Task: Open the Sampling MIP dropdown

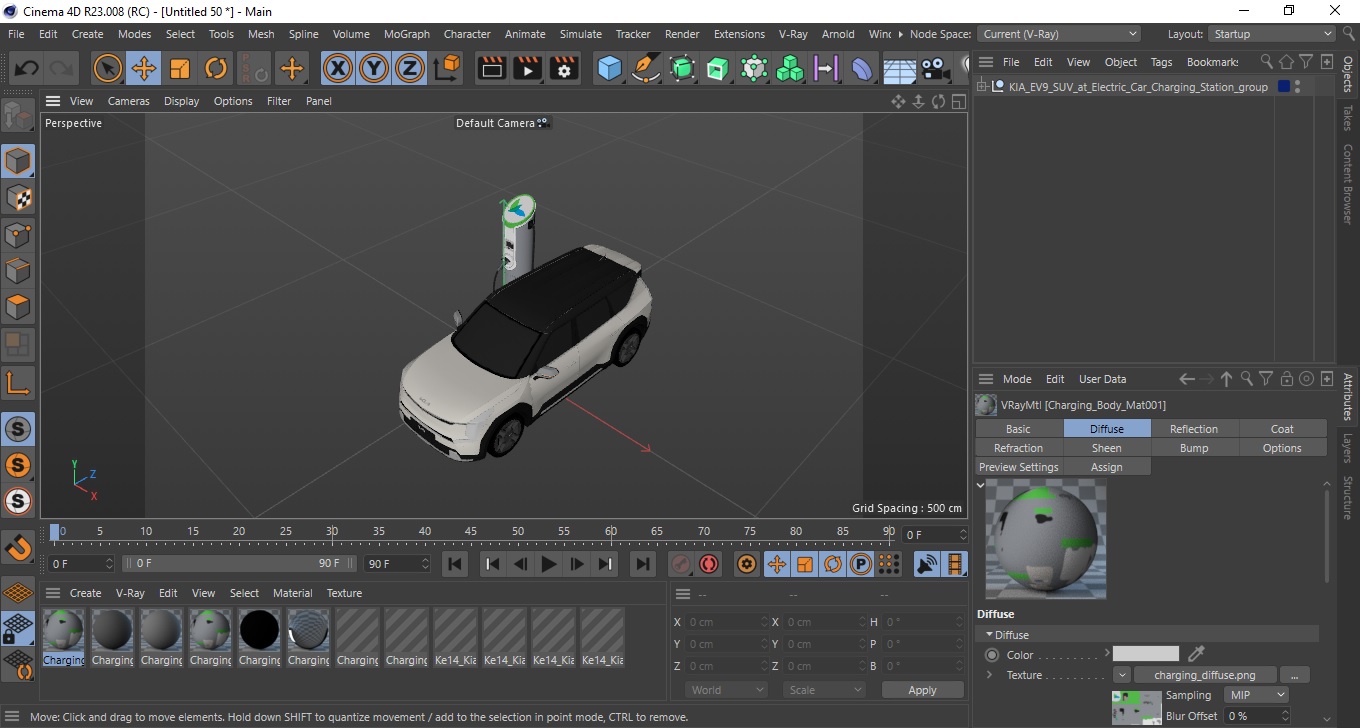Action: tap(1258, 695)
